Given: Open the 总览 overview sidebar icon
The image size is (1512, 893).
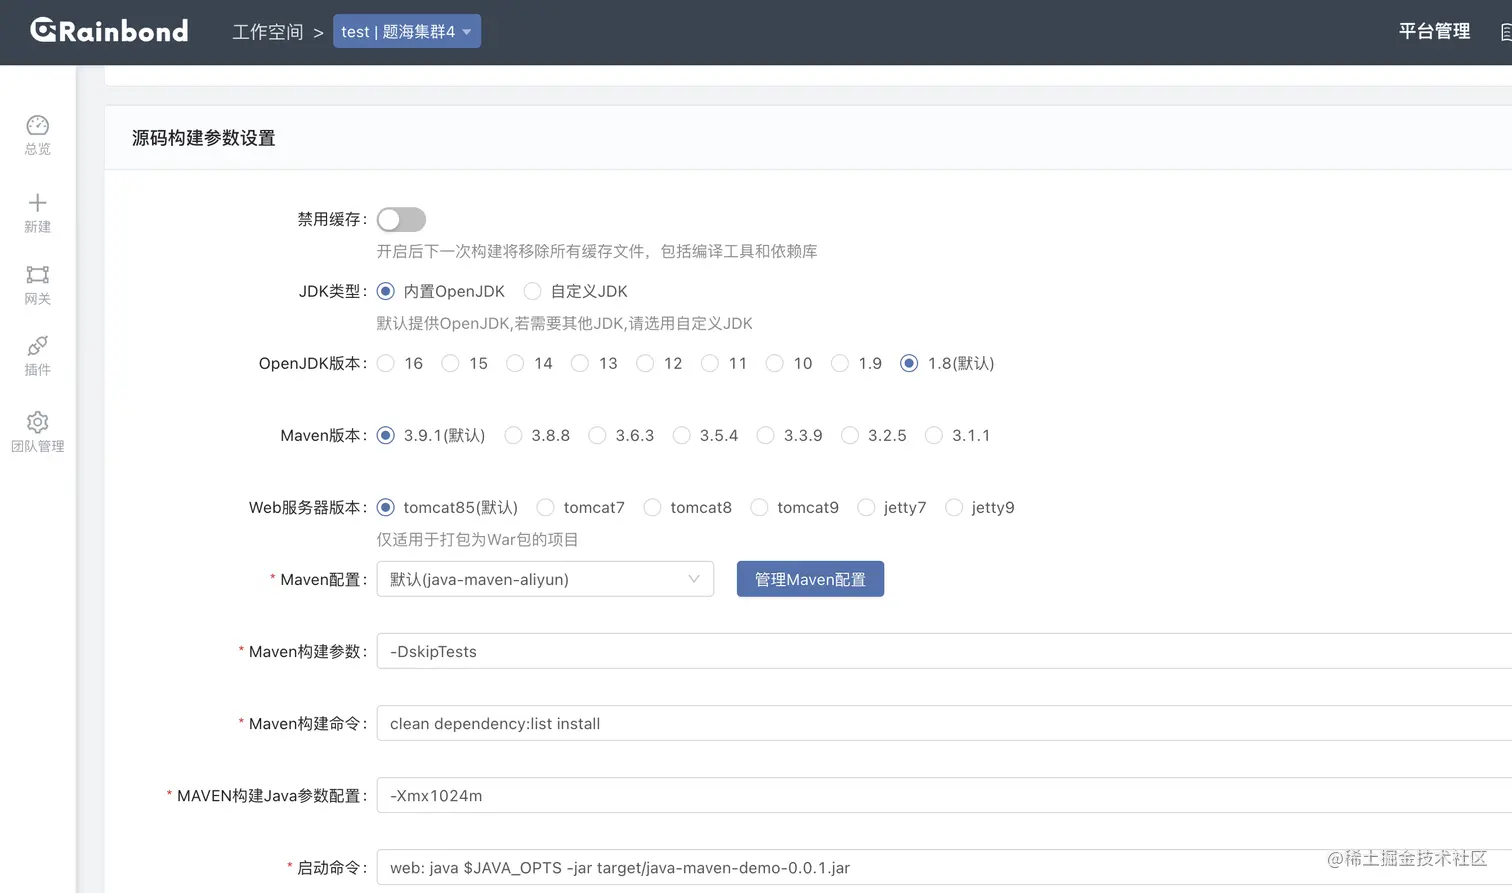Looking at the screenshot, I should pyautogui.click(x=38, y=125).
